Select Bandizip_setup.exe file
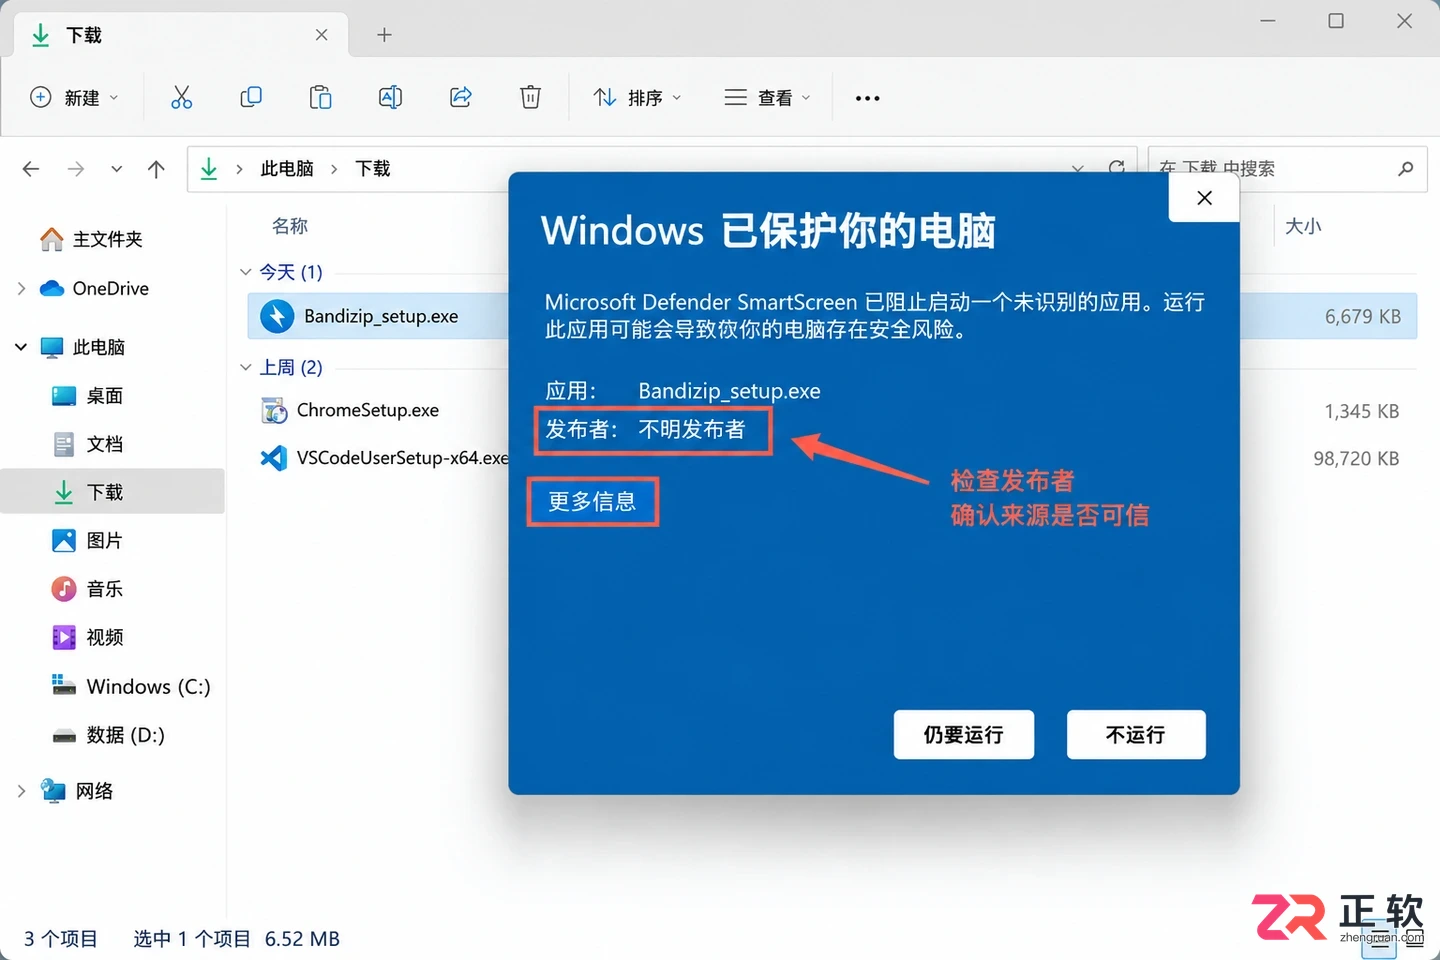Image resolution: width=1440 pixels, height=960 pixels. tap(381, 316)
